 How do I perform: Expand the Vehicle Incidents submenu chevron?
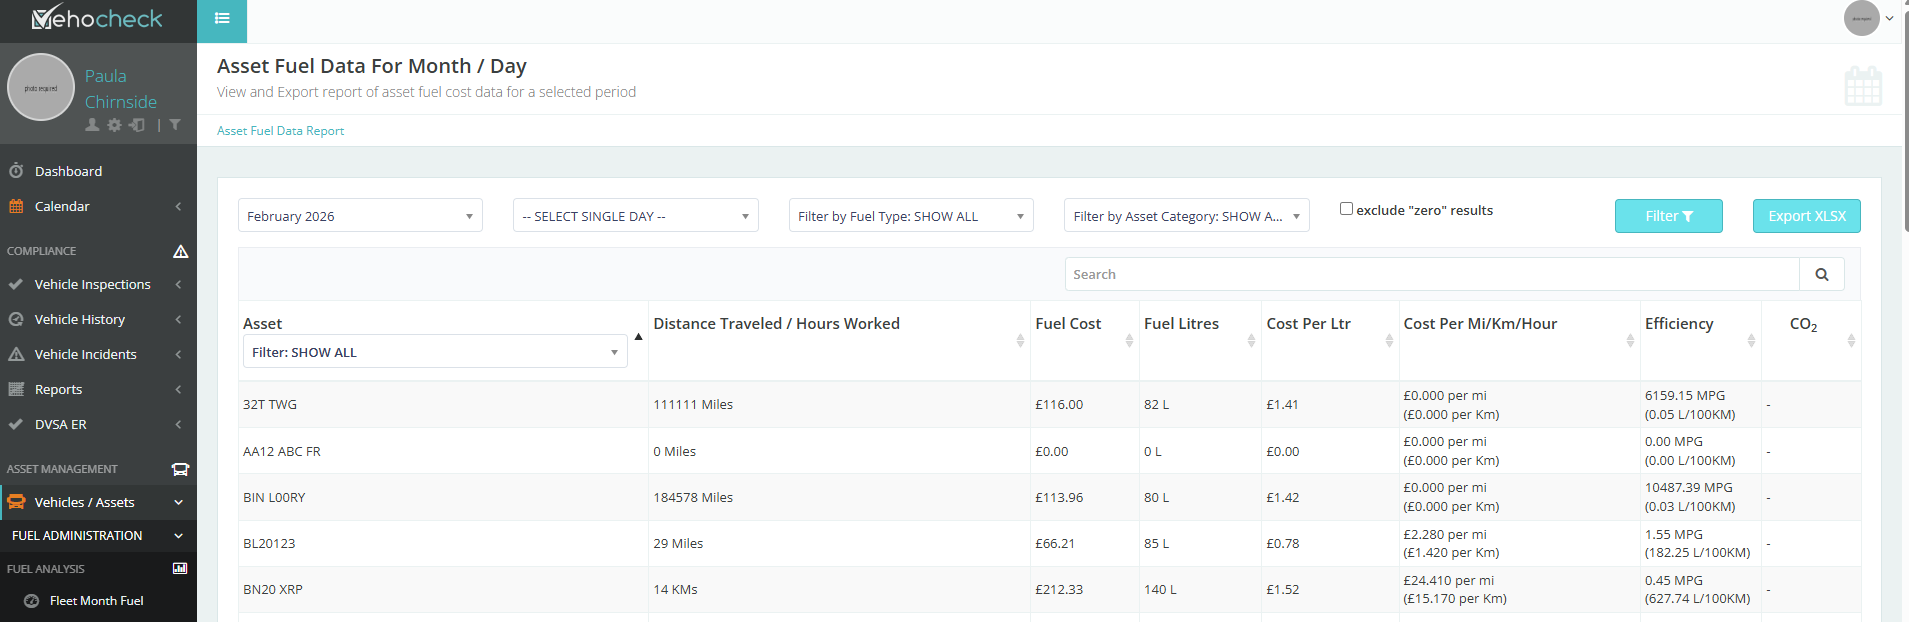pos(178,354)
